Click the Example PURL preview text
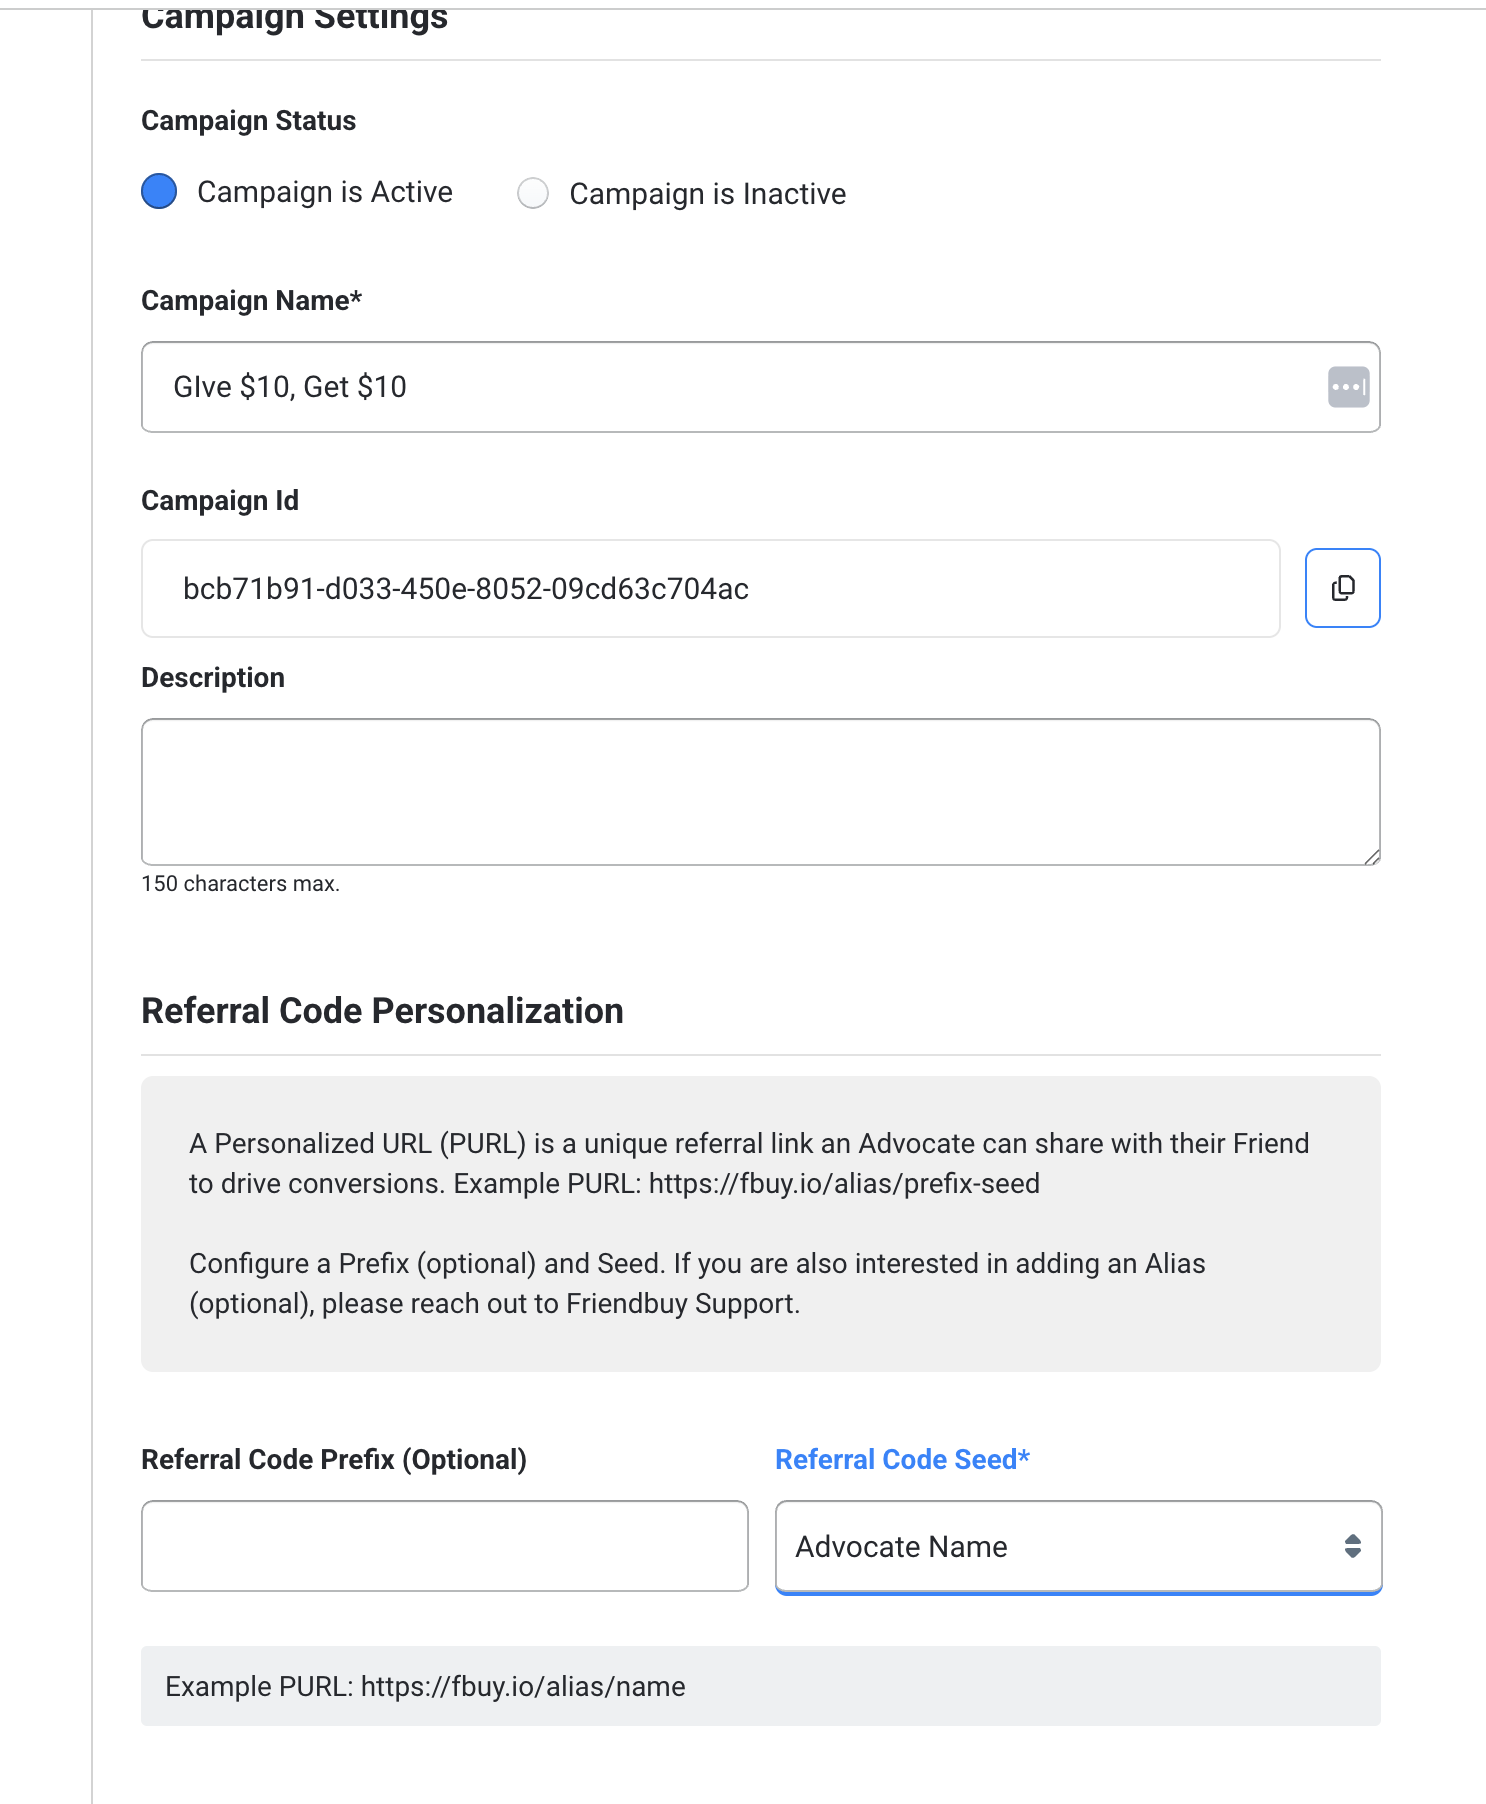The image size is (1486, 1804). click(x=425, y=1687)
